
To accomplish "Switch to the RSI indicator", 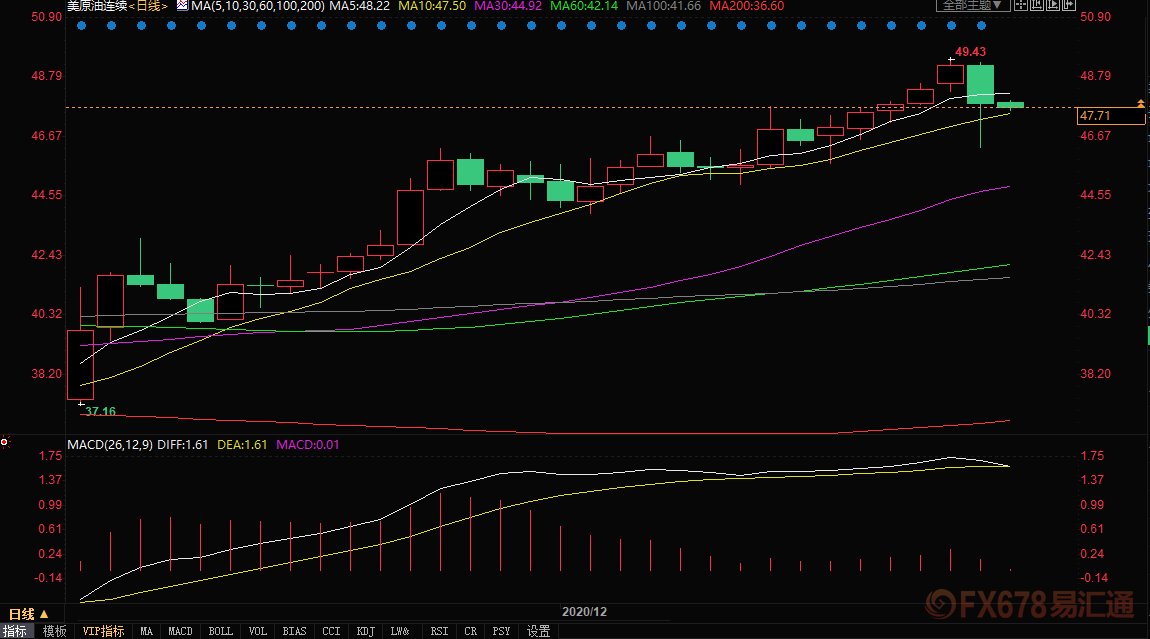I will pyautogui.click(x=439, y=631).
